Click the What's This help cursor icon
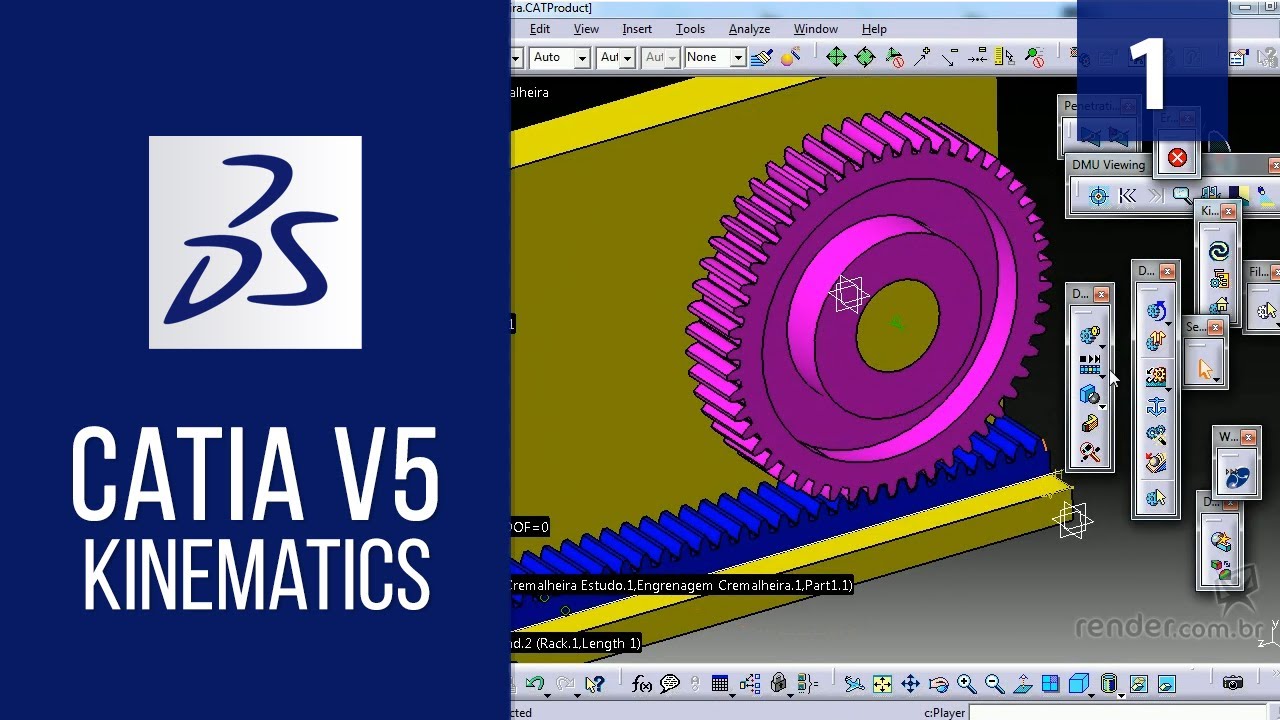 (x=595, y=684)
